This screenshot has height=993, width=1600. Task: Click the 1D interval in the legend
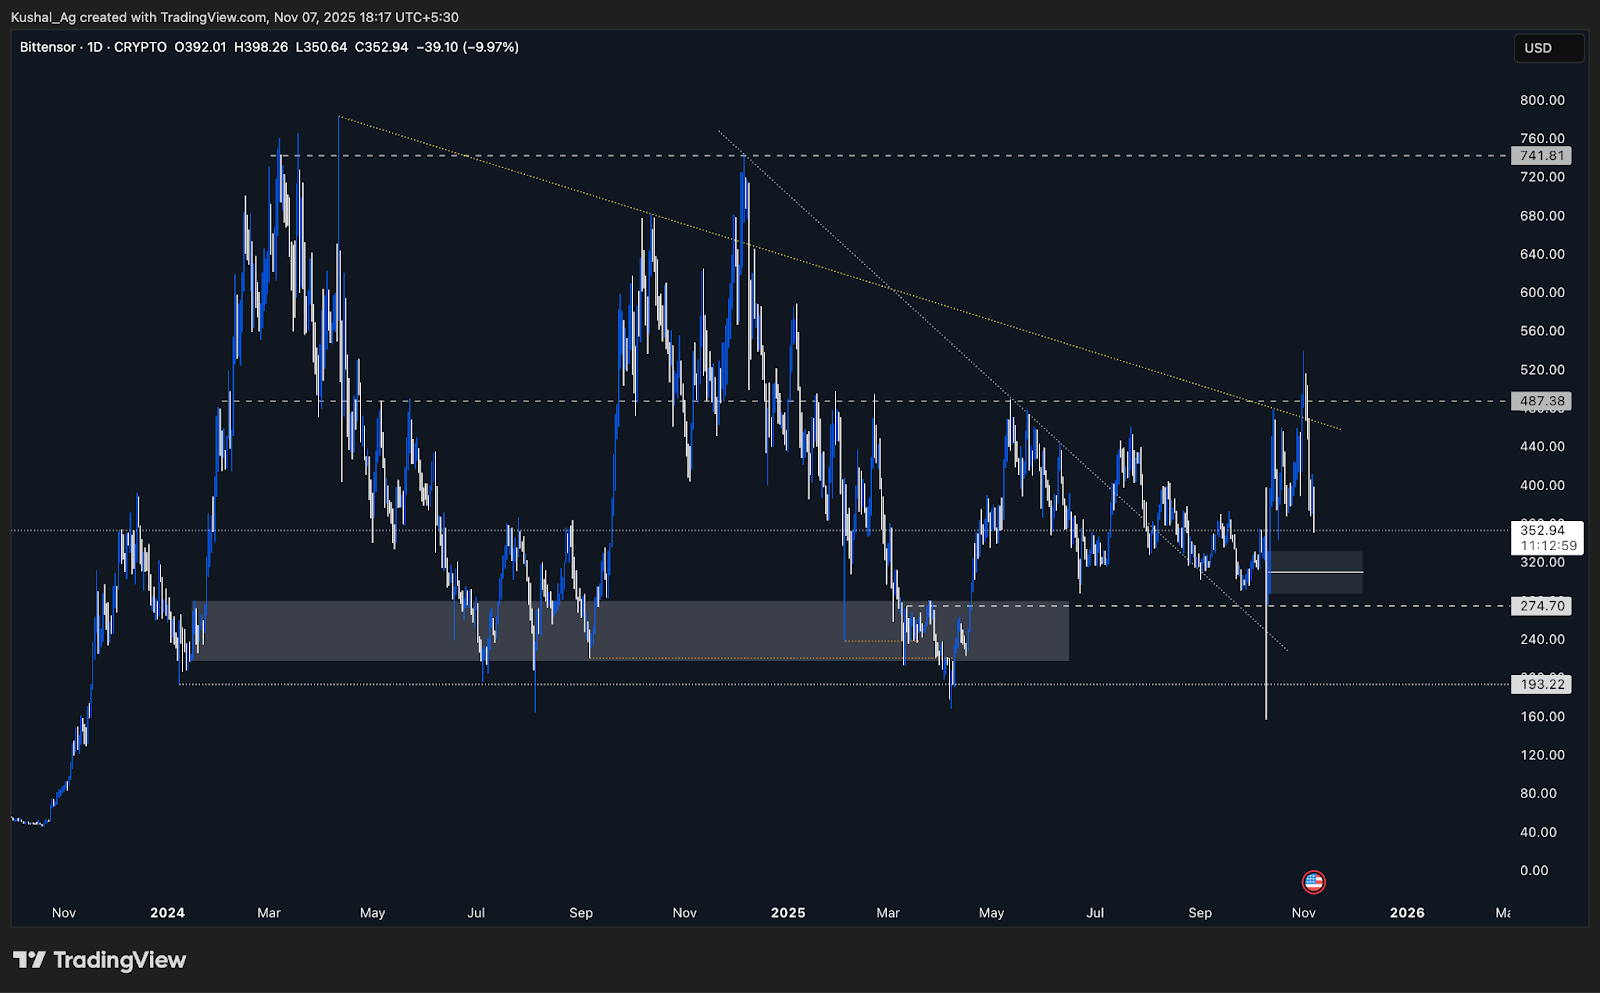coord(95,47)
